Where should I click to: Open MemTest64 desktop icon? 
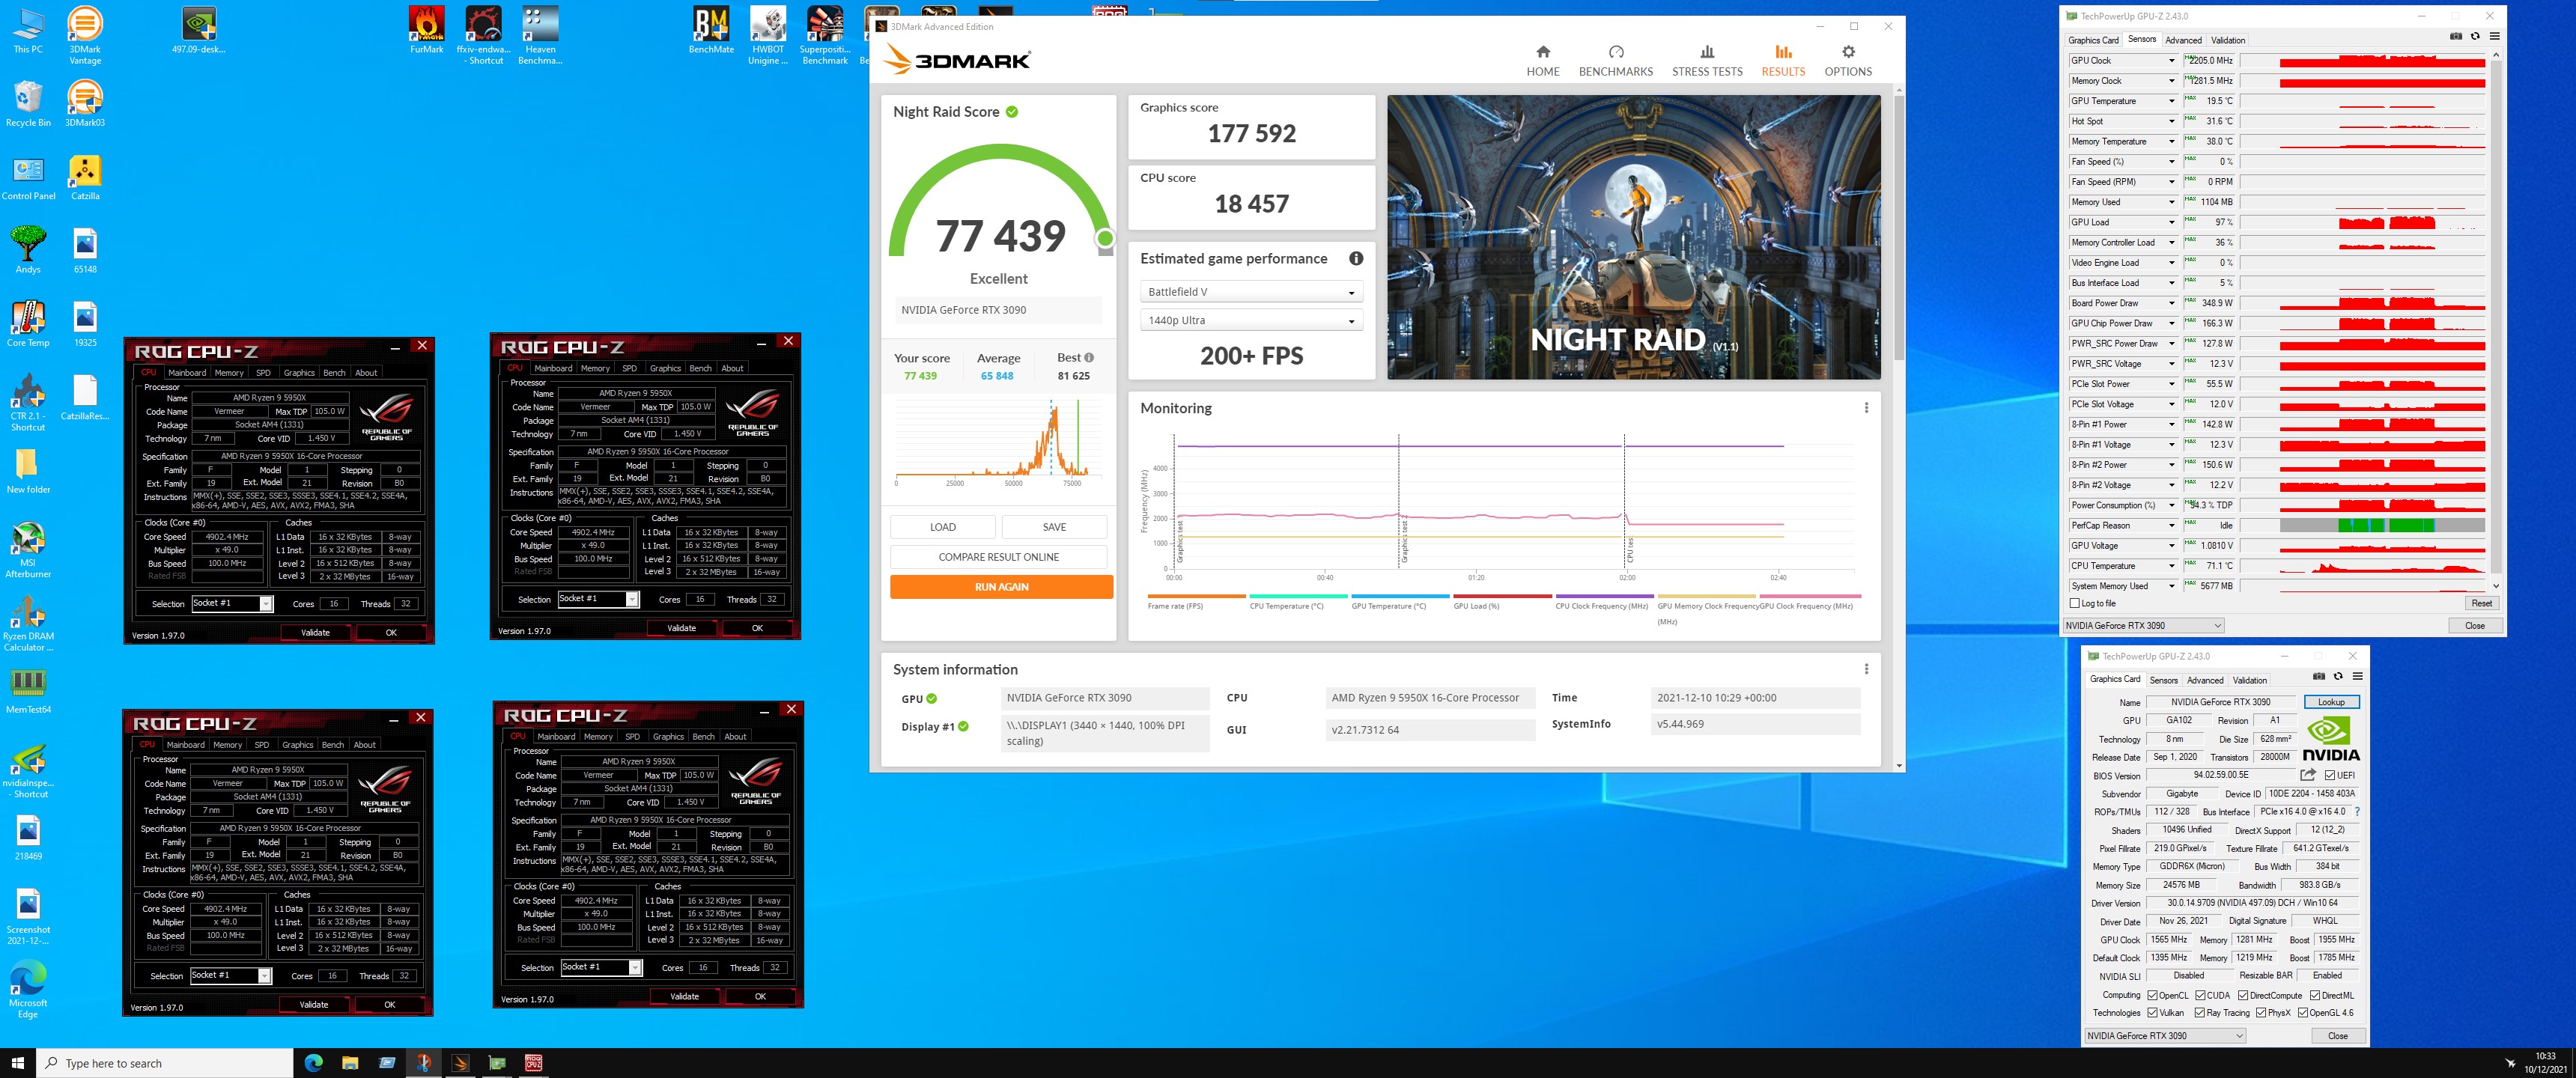pos(28,690)
